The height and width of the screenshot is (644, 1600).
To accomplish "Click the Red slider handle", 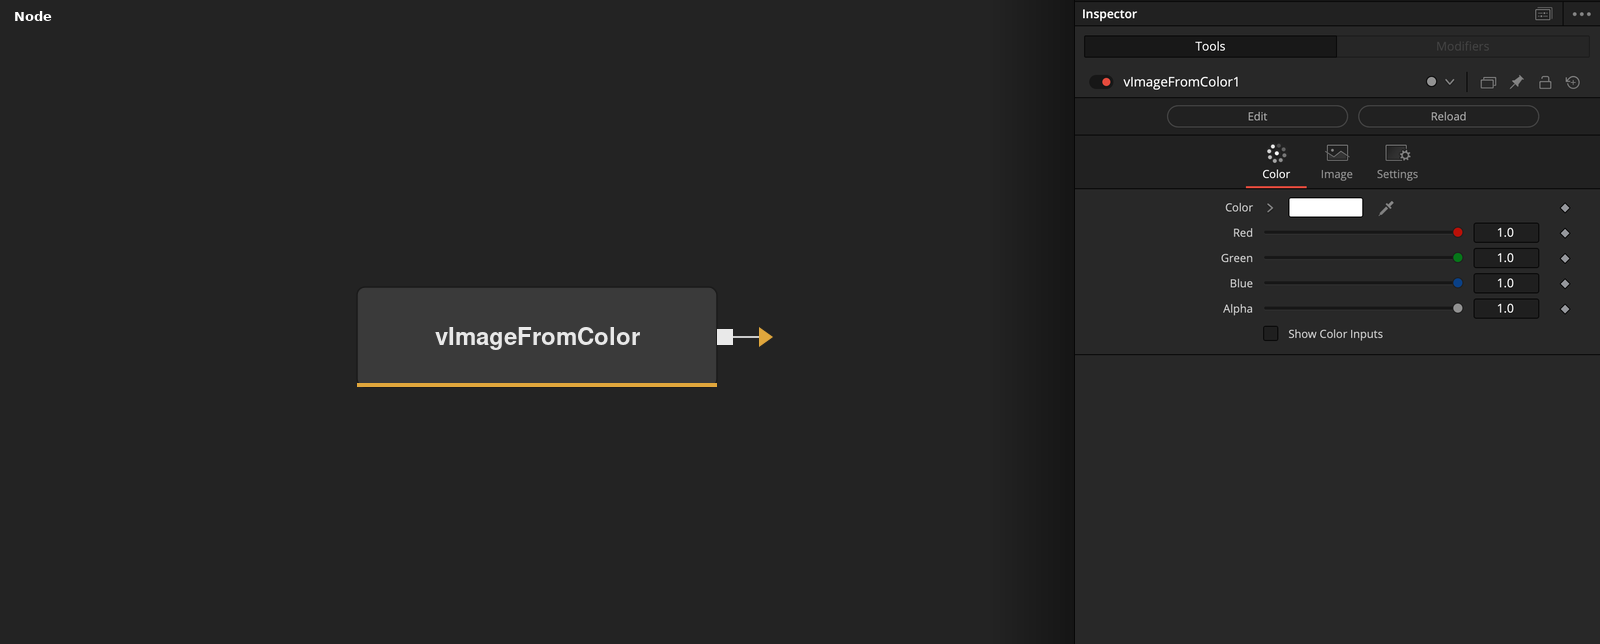I will [1458, 233].
